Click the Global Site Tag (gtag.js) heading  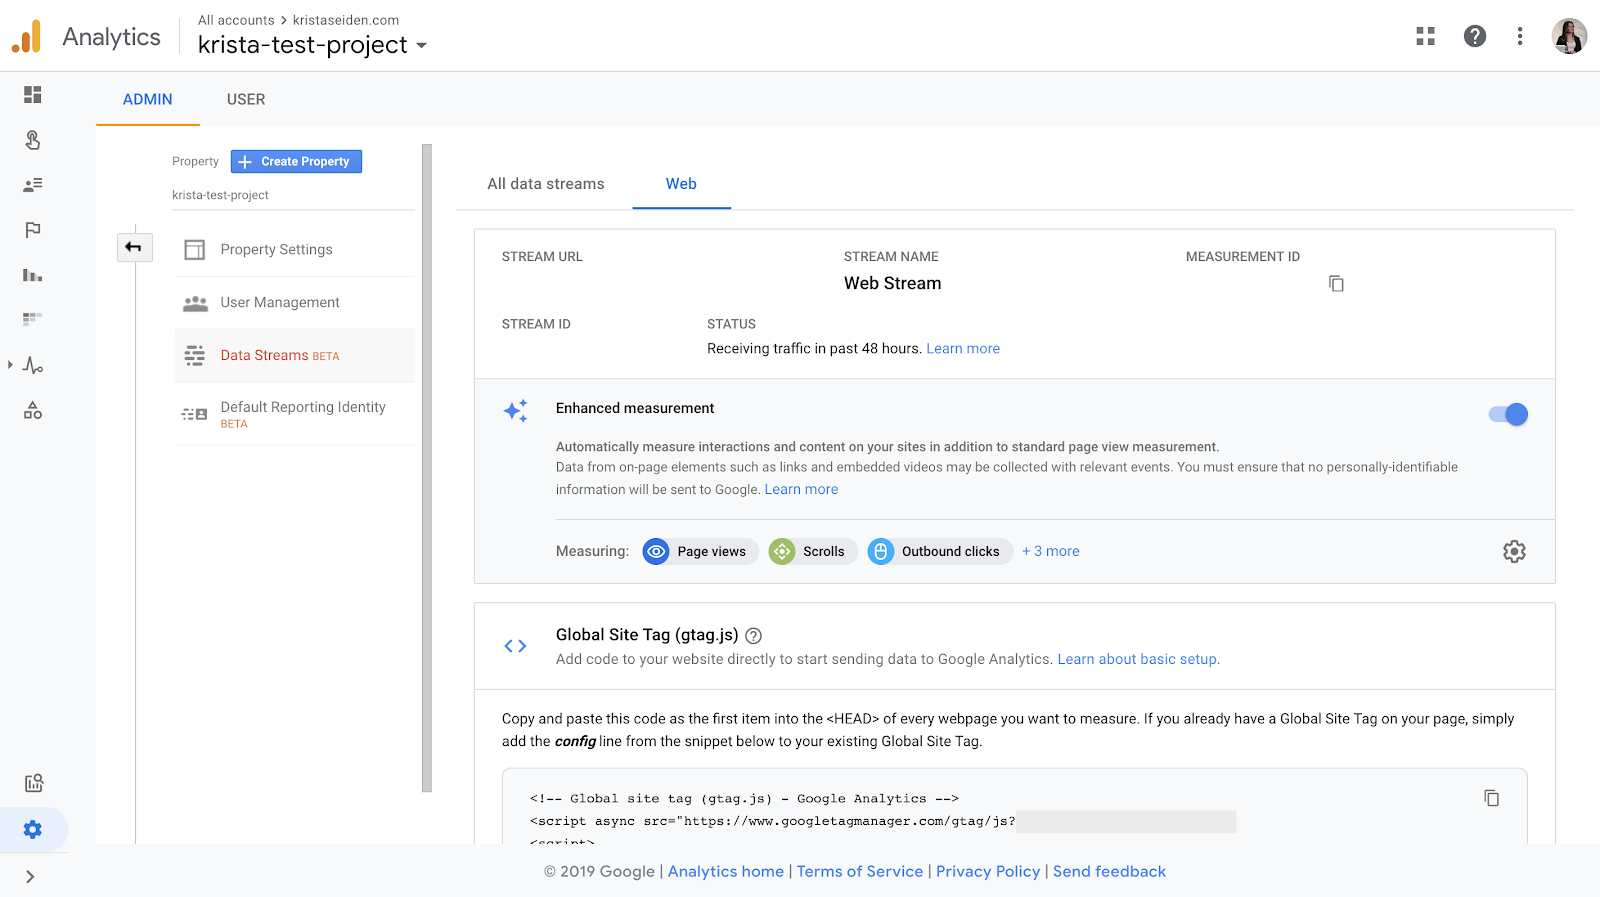[x=647, y=635]
